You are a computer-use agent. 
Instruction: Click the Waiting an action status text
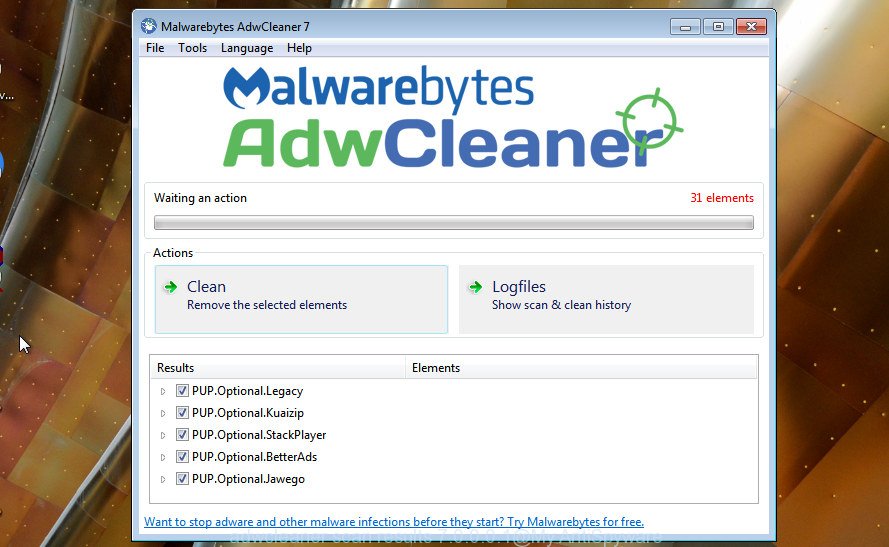(x=200, y=198)
